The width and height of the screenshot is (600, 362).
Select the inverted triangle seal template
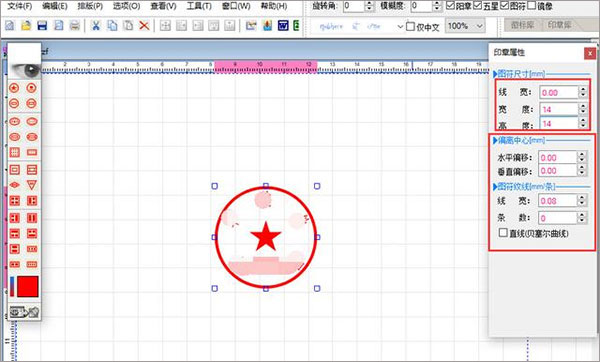coord(32,185)
